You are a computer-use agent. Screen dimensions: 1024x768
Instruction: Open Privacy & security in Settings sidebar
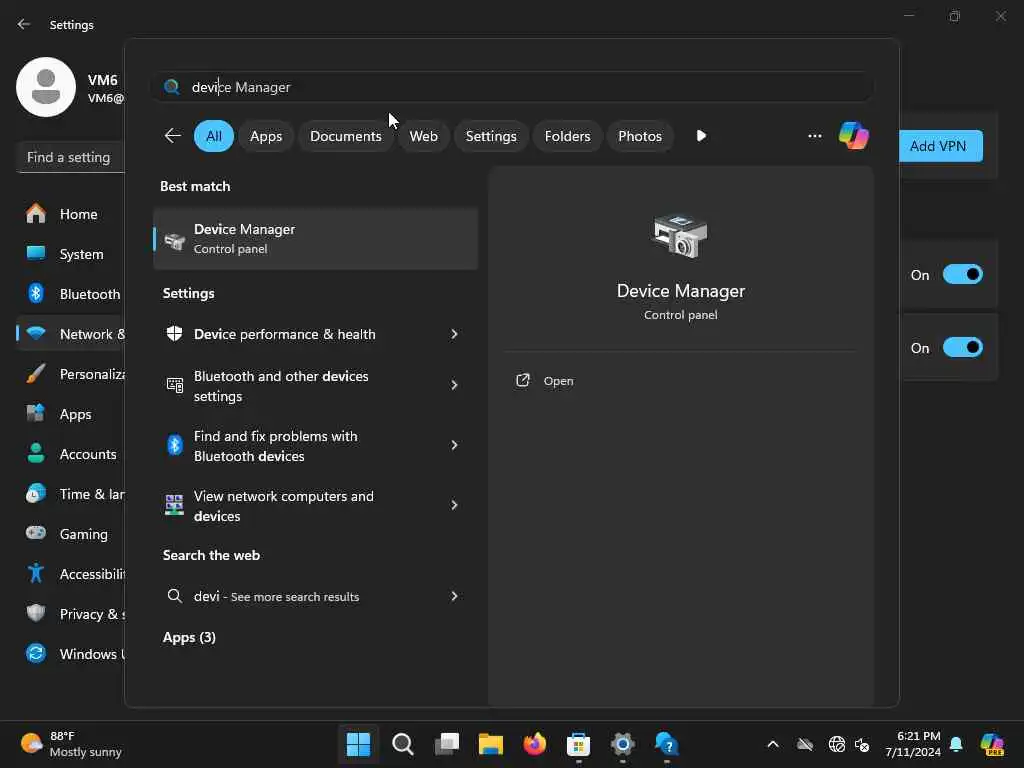click(x=71, y=614)
